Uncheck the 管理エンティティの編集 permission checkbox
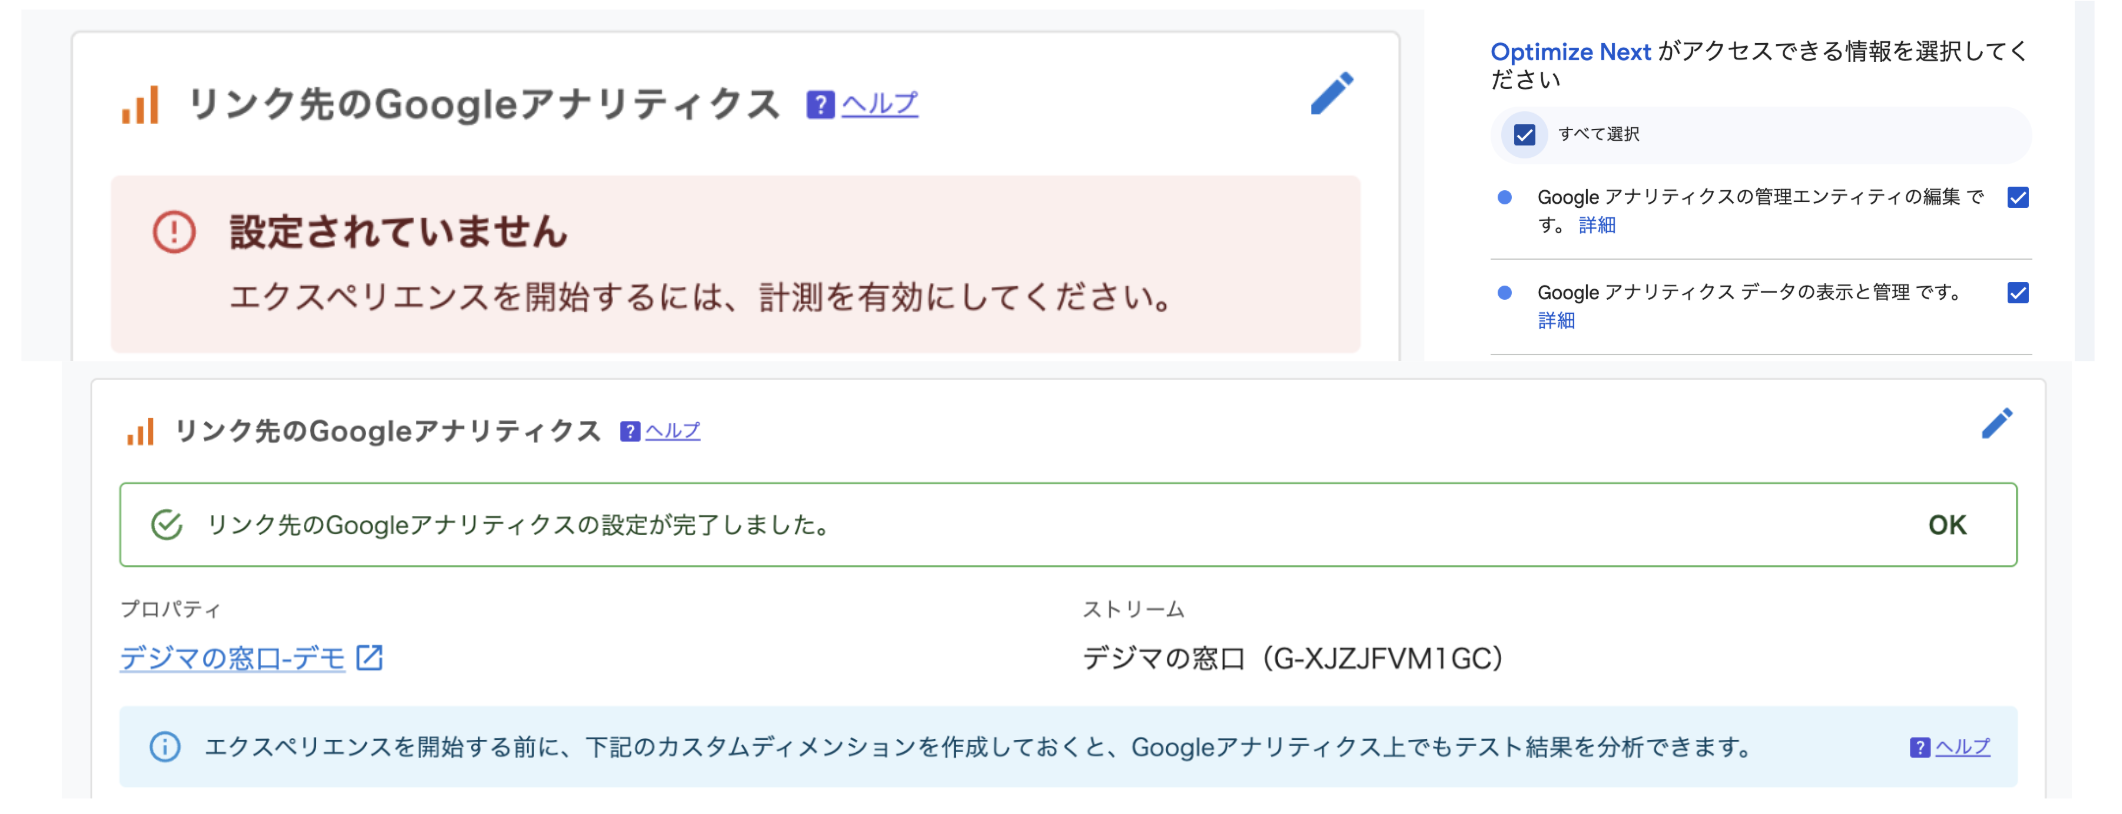The image size is (2122, 814). 2018,198
